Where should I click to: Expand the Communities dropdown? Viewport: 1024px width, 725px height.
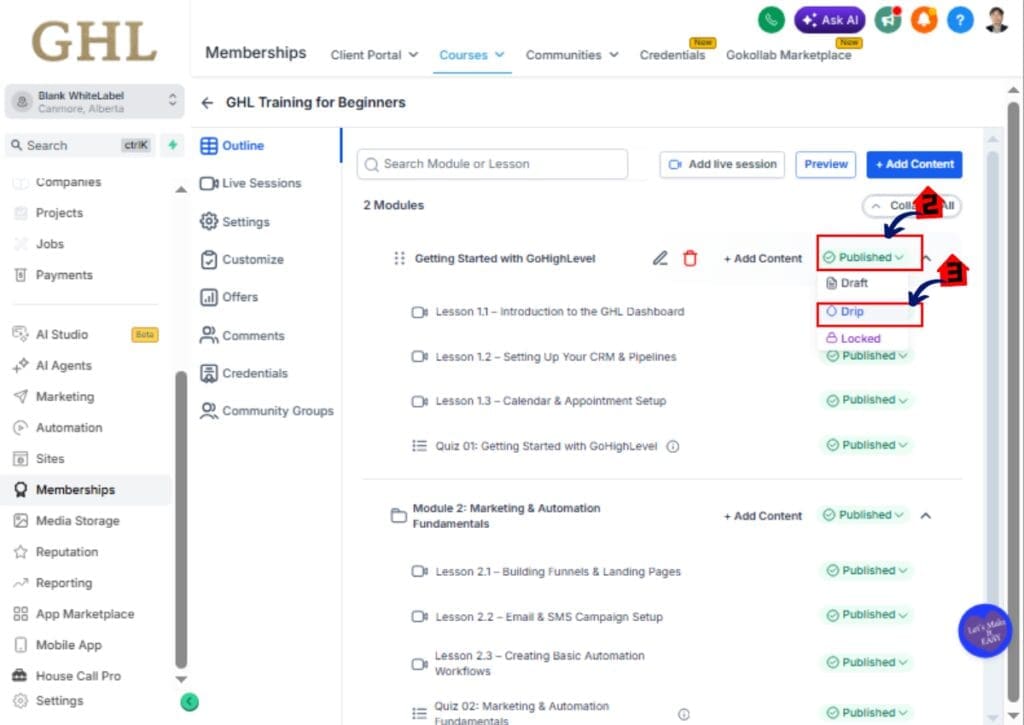tap(572, 55)
